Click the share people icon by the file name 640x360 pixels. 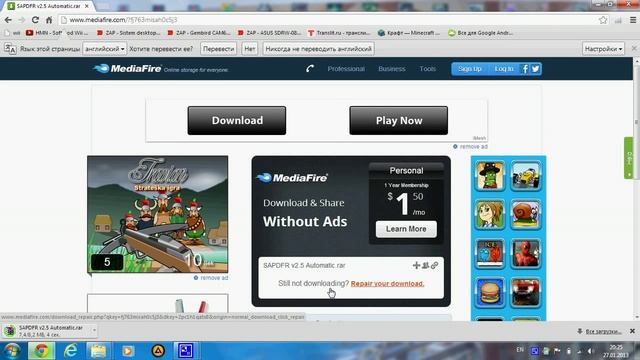[x=425, y=265]
